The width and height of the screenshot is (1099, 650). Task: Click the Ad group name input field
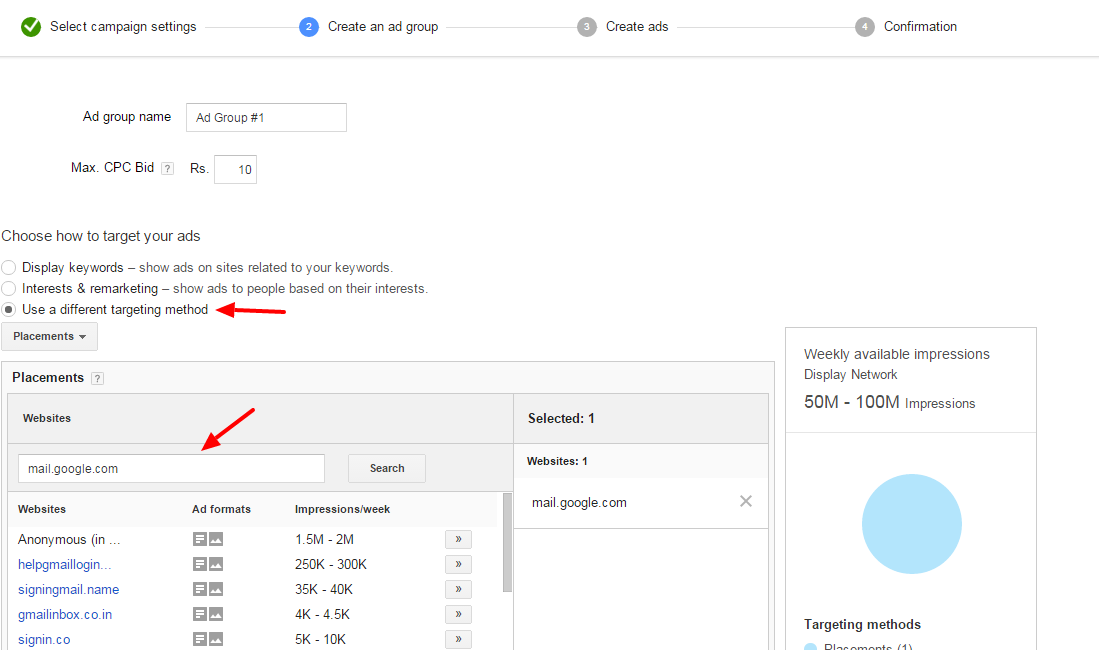point(266,117)
